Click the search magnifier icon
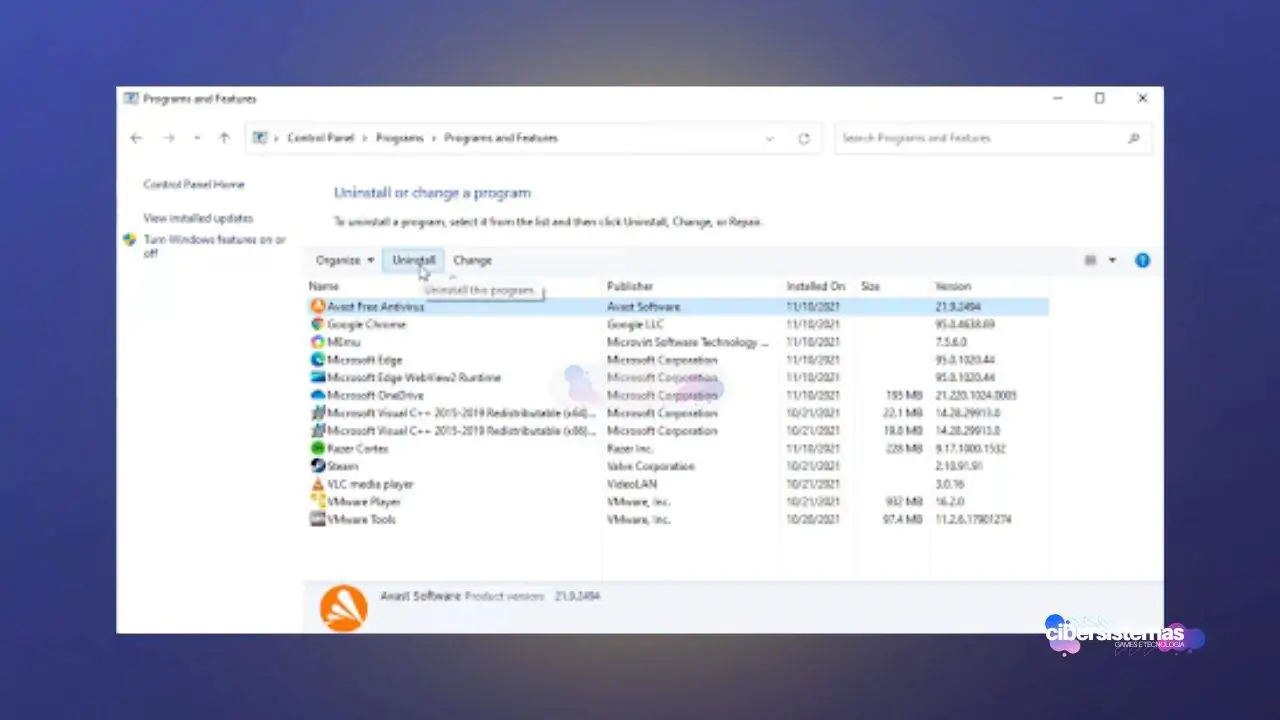1280x720 pixels. (x=1133, y=138)
